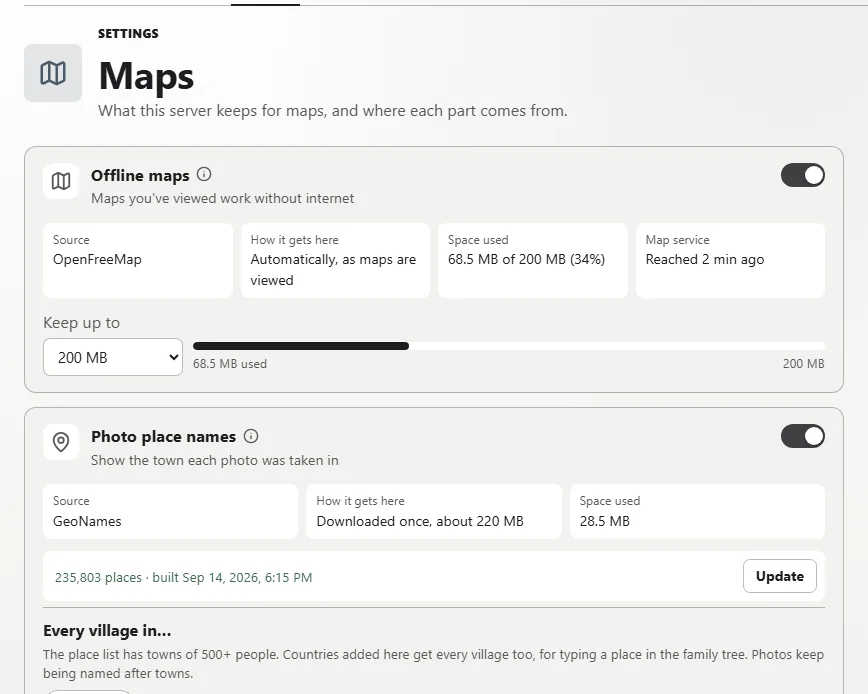Click the Update button for place names
This screenshot has width=868, height=694.
tap(779, 576)
